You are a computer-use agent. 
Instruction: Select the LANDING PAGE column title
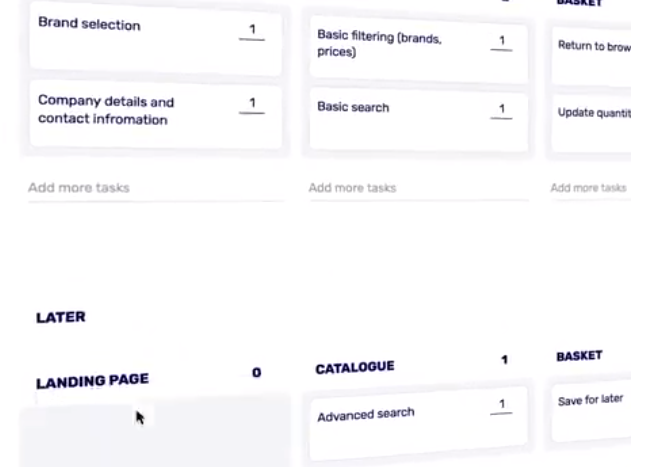(x=92, y=381)
